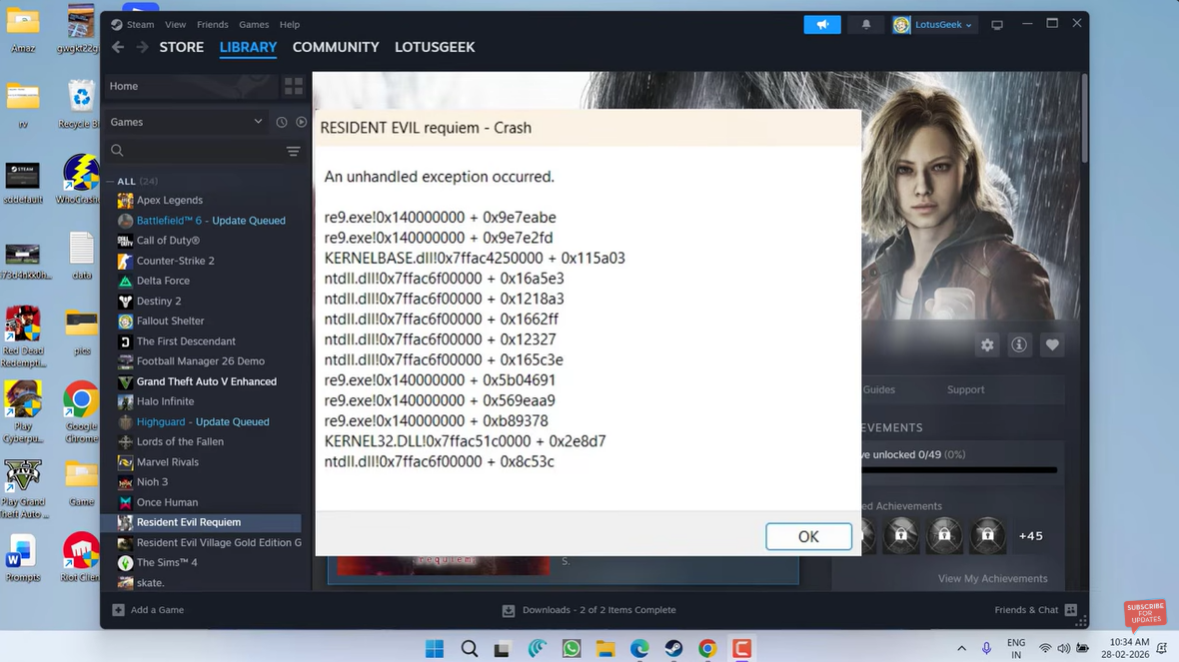Click the recent activity clock icon

(282, 122)
